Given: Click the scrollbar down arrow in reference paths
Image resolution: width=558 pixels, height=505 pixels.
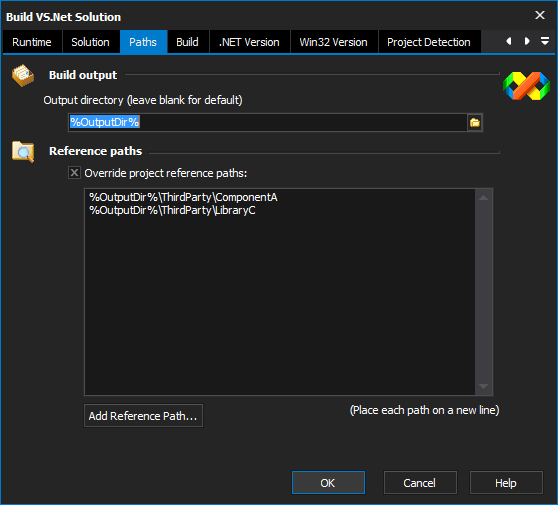Looking at the screenshot, I should (x=484, y=386).
